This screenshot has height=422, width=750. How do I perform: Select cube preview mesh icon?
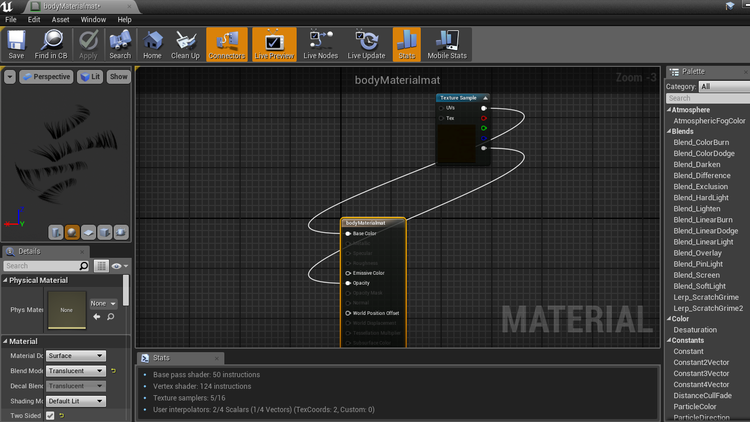coord(104,233)
